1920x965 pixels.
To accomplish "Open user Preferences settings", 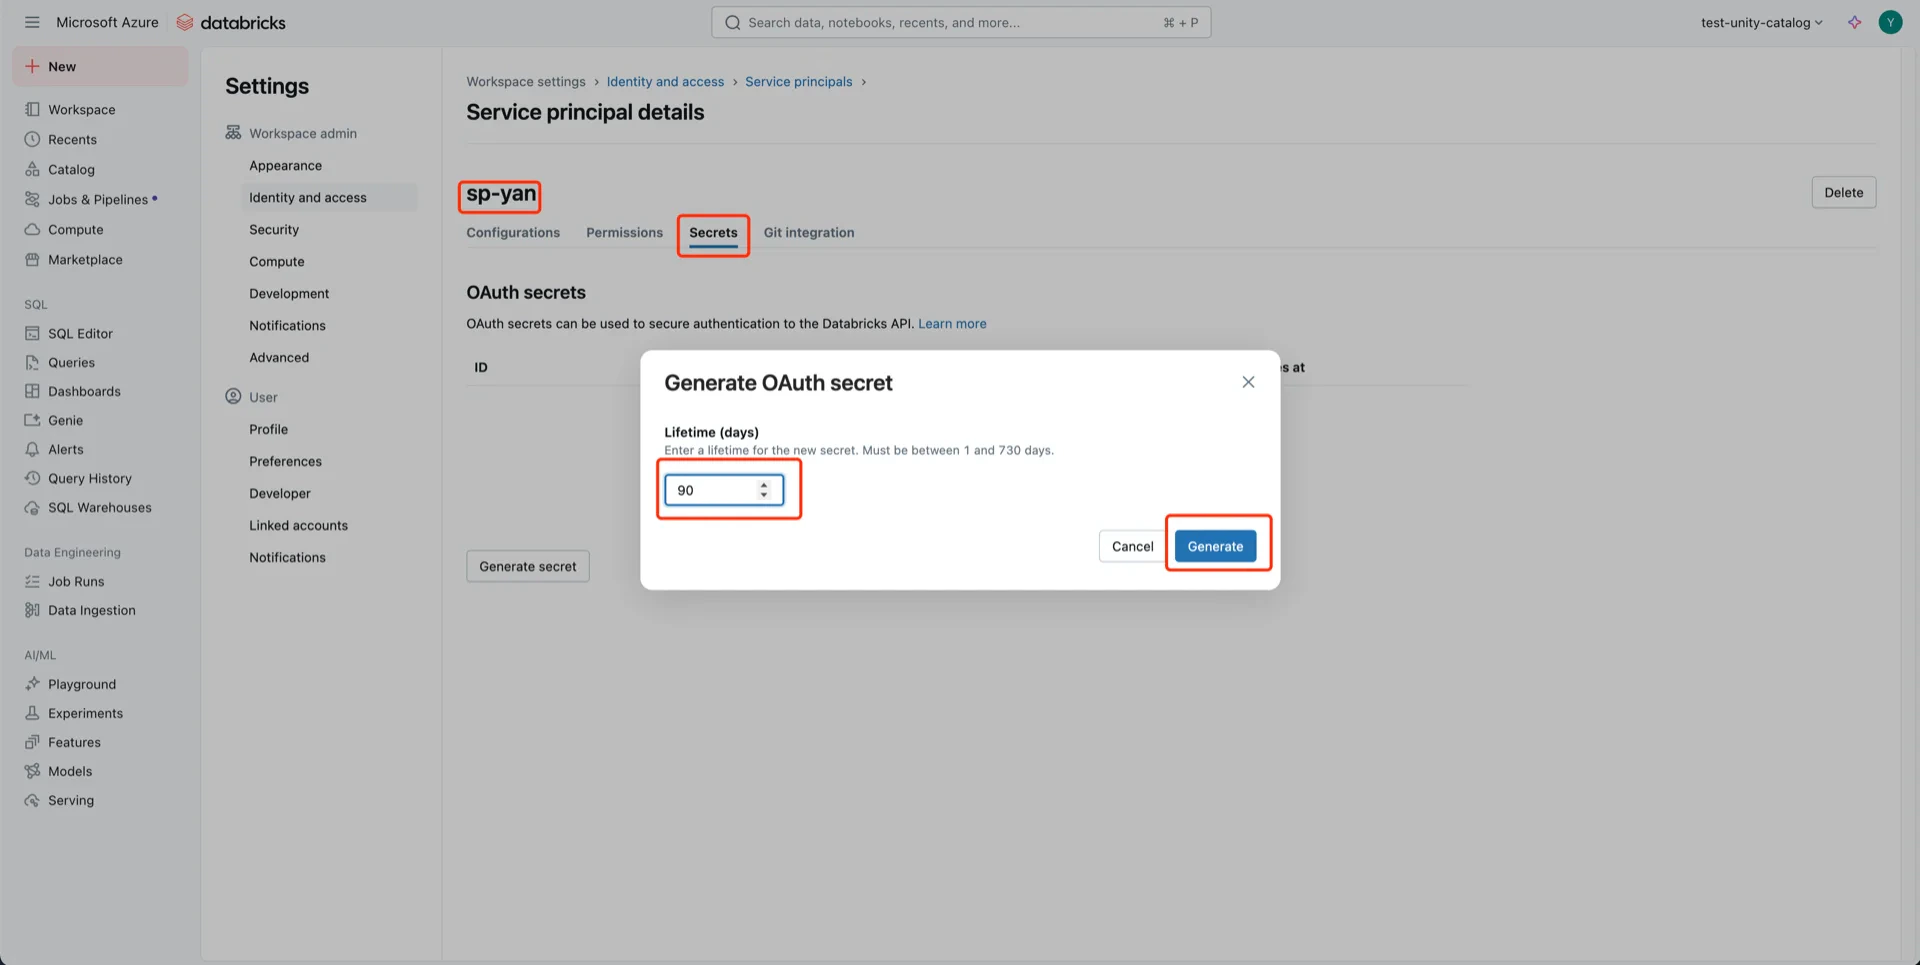I will pos(286,461).
